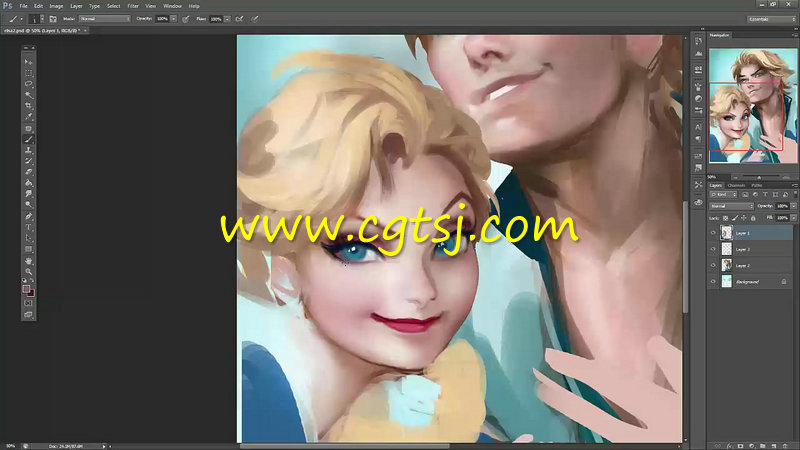Open the layer Opacity dropdown arrow
The height and width of the screenshot is (450, 800).
(793, 206)
